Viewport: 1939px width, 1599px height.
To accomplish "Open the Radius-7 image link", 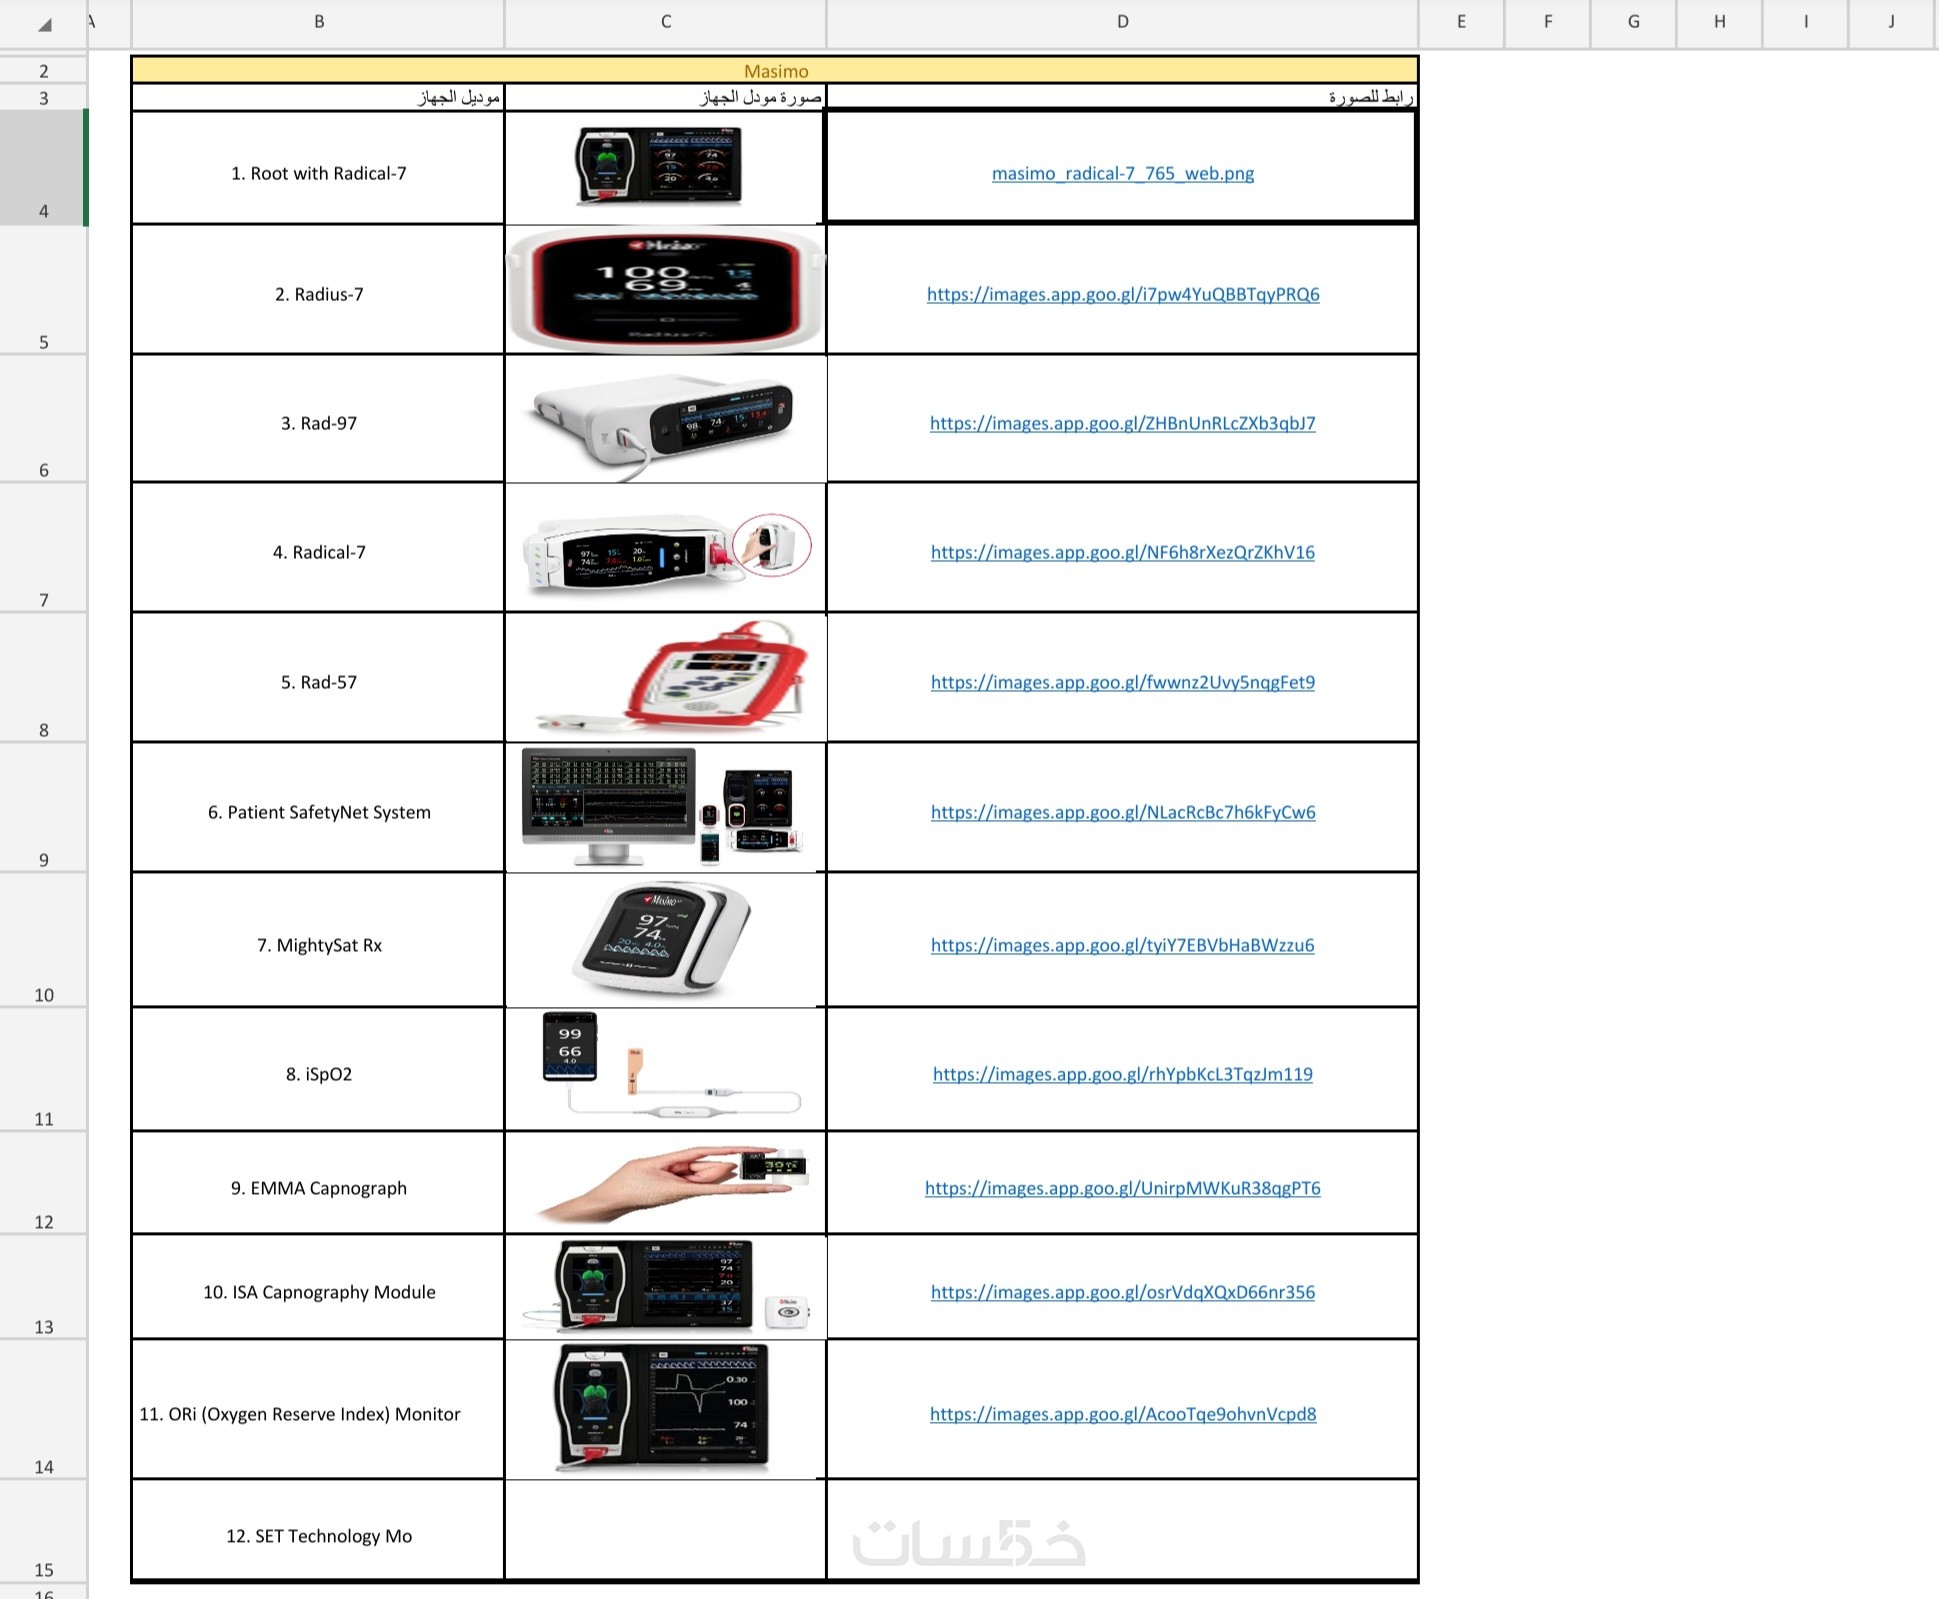I will pyautogui.click(x=1122, y=295).
